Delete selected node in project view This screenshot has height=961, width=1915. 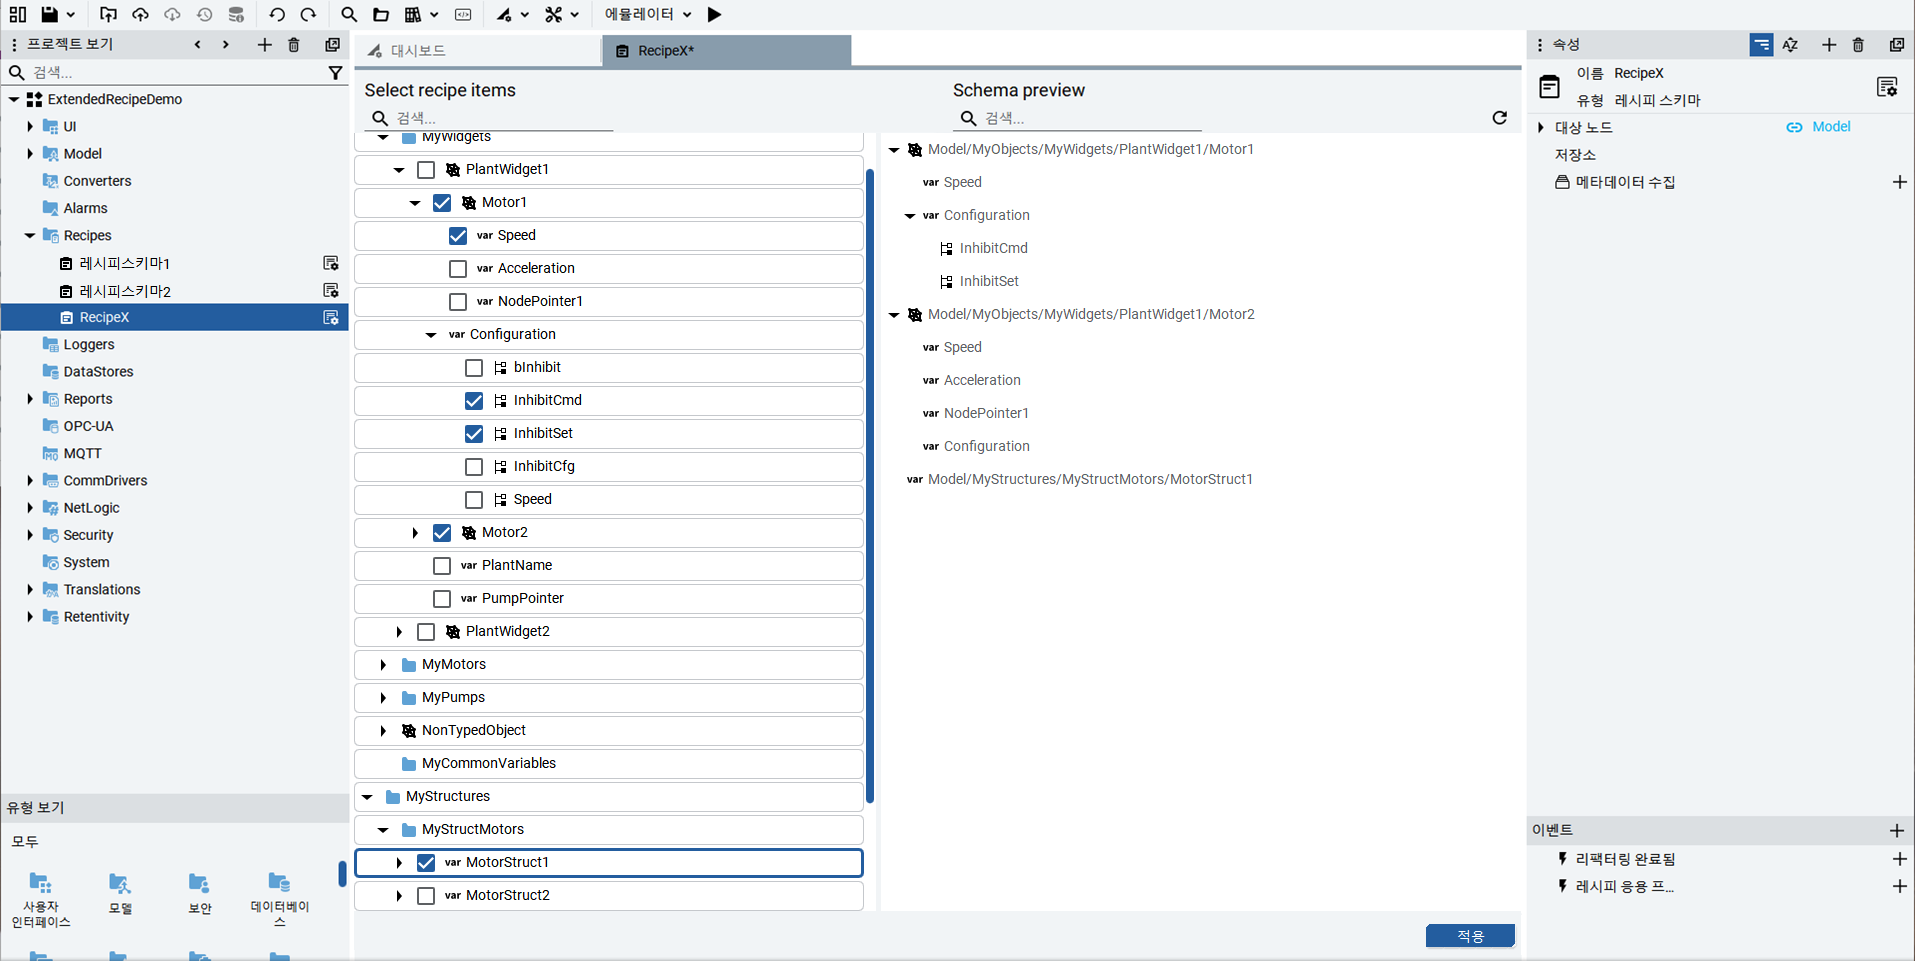(x=294, y=44)
